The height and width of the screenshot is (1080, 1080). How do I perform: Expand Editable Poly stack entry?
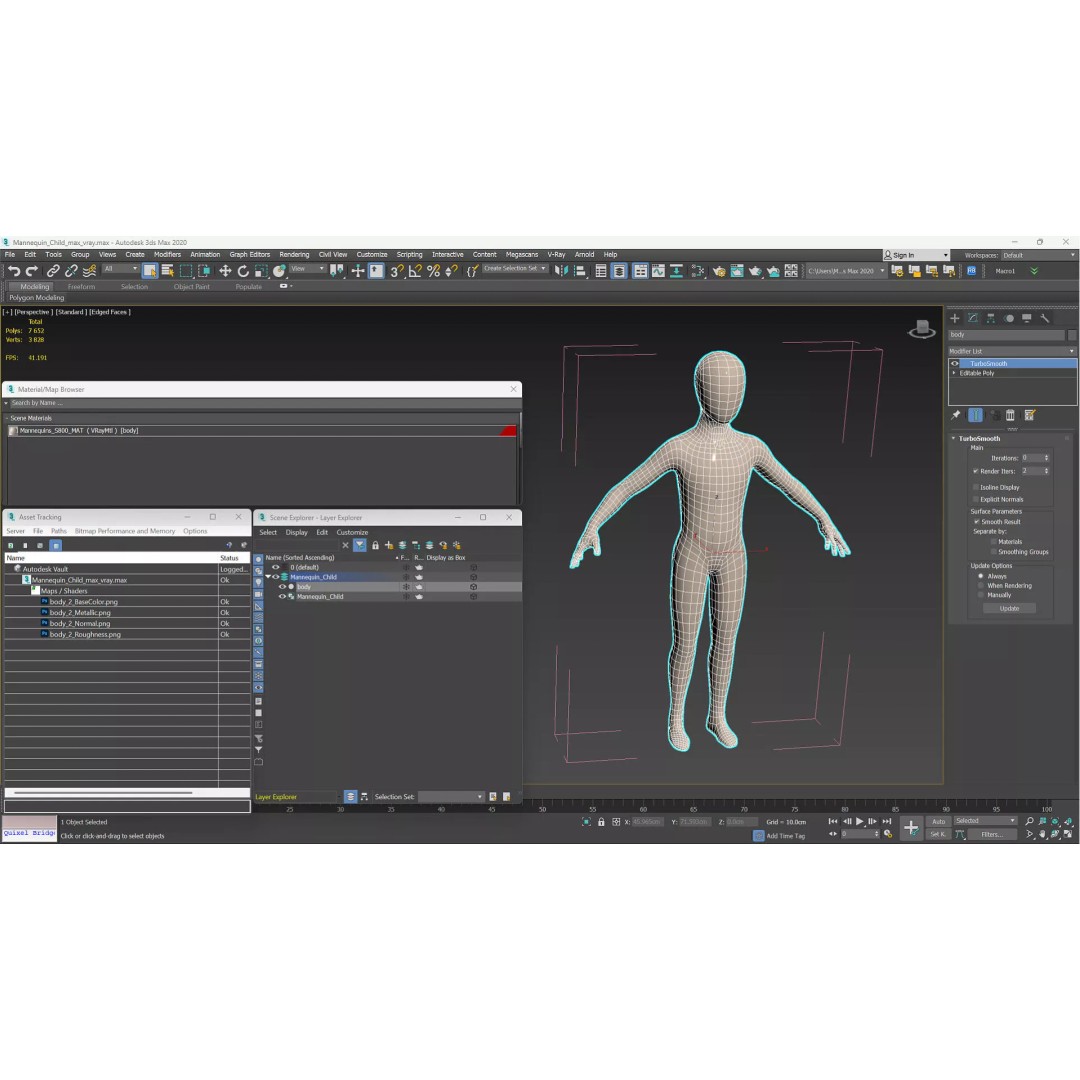point(954,373)
